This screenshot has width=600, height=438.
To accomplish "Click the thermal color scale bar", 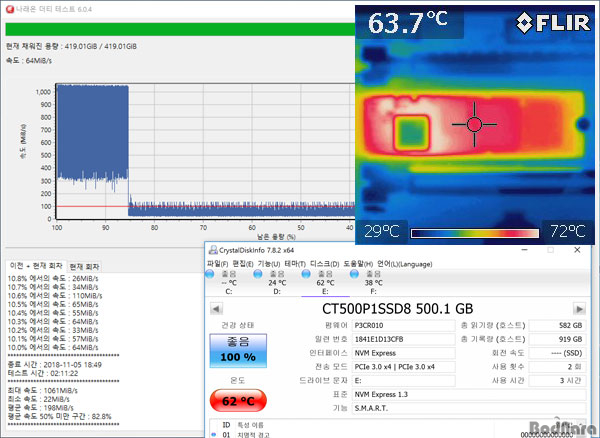I will (474, 233).
